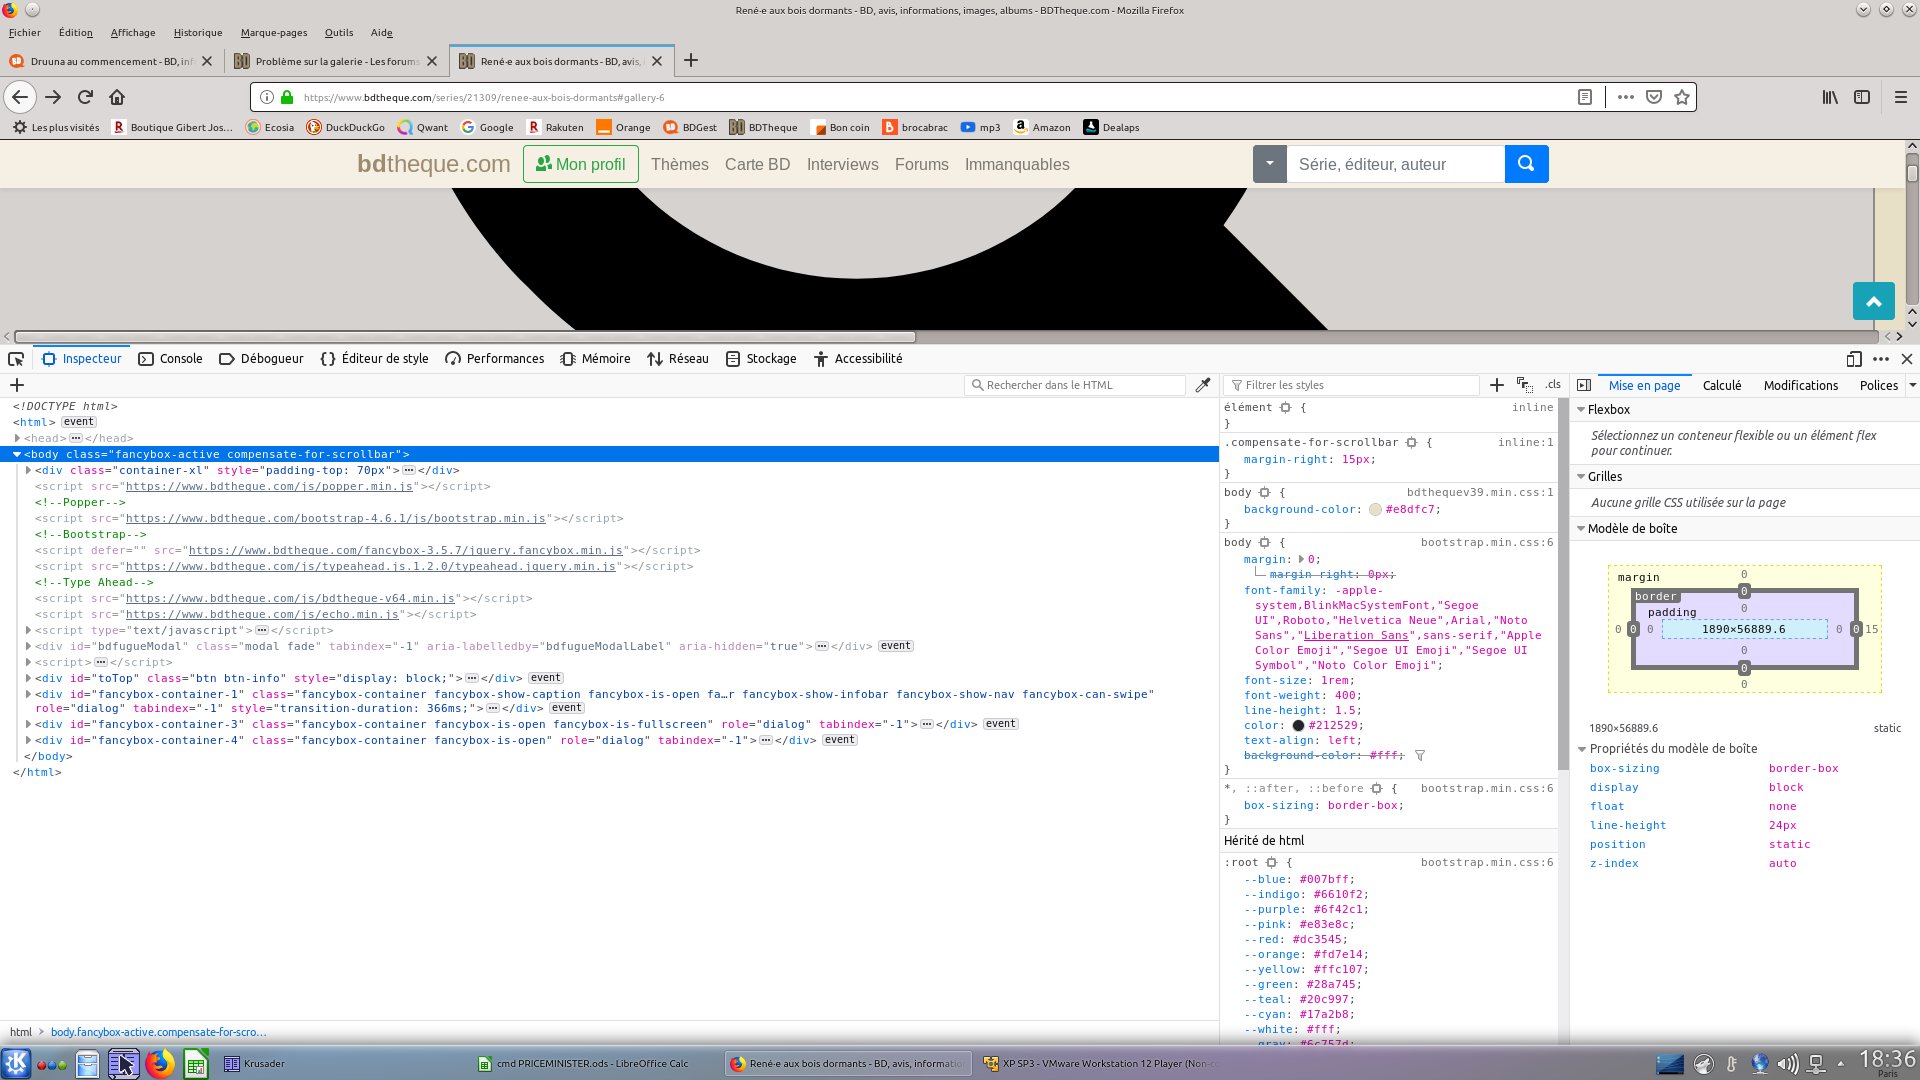This screenshot has height=1080, width=1920.
Task: Click the eyedropper color picker icon
Action: (1203, 385)
